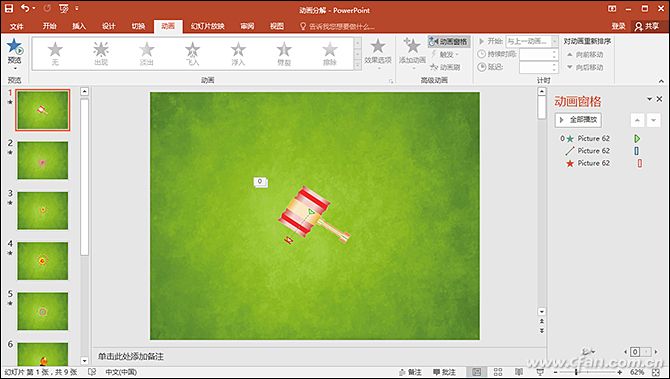Toggle the 备注 notes button in status bar
This screenshot has height=379, width=670.
[410, 372]
